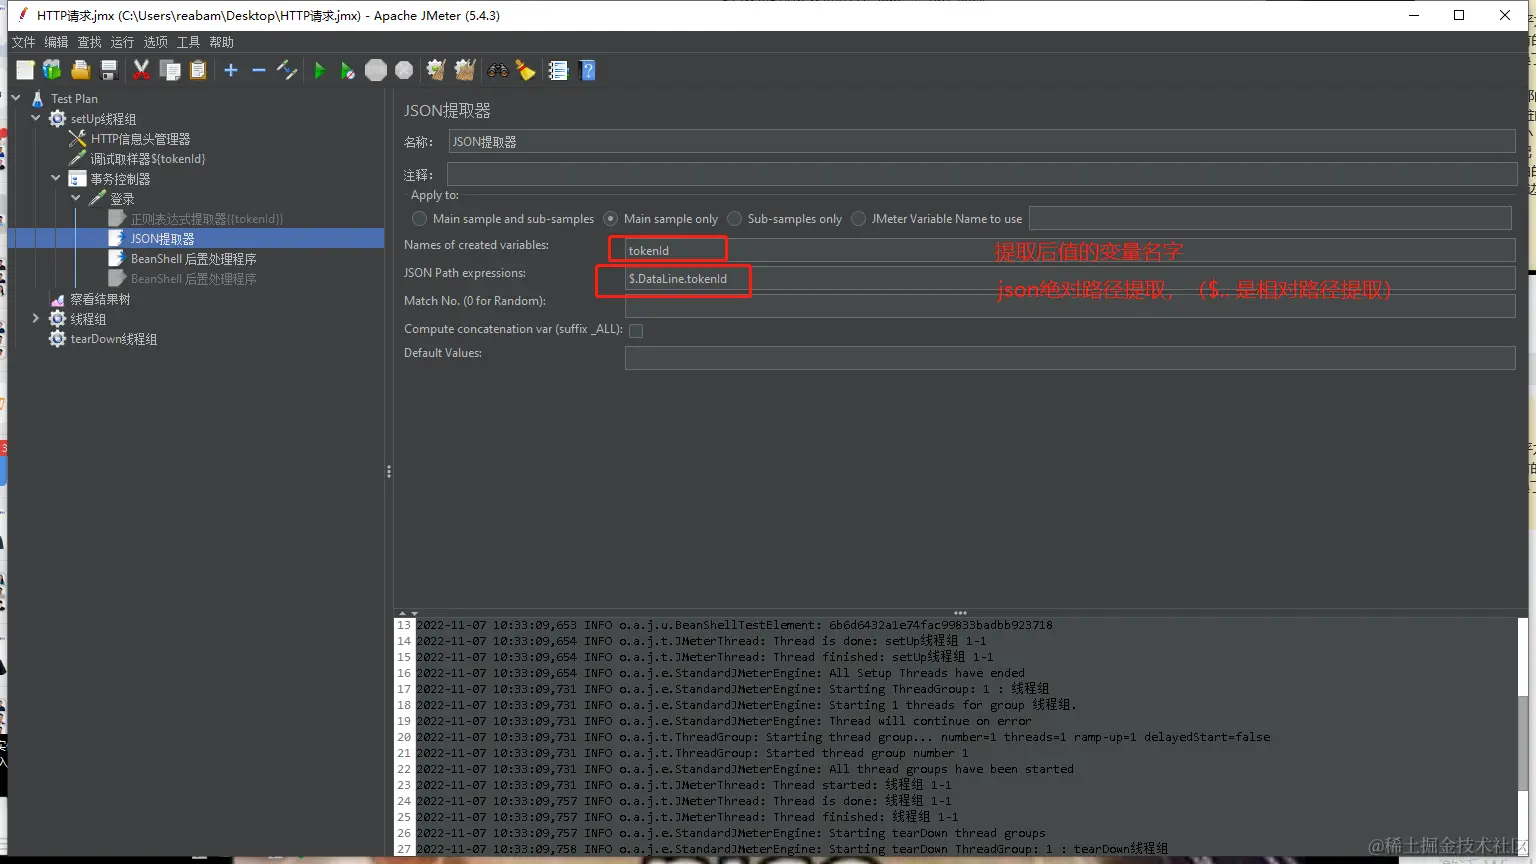Viewport: 1536px width, 864px height.
Task: Click the JMeter Variable Name text field
Action: tap(1270, 218)
